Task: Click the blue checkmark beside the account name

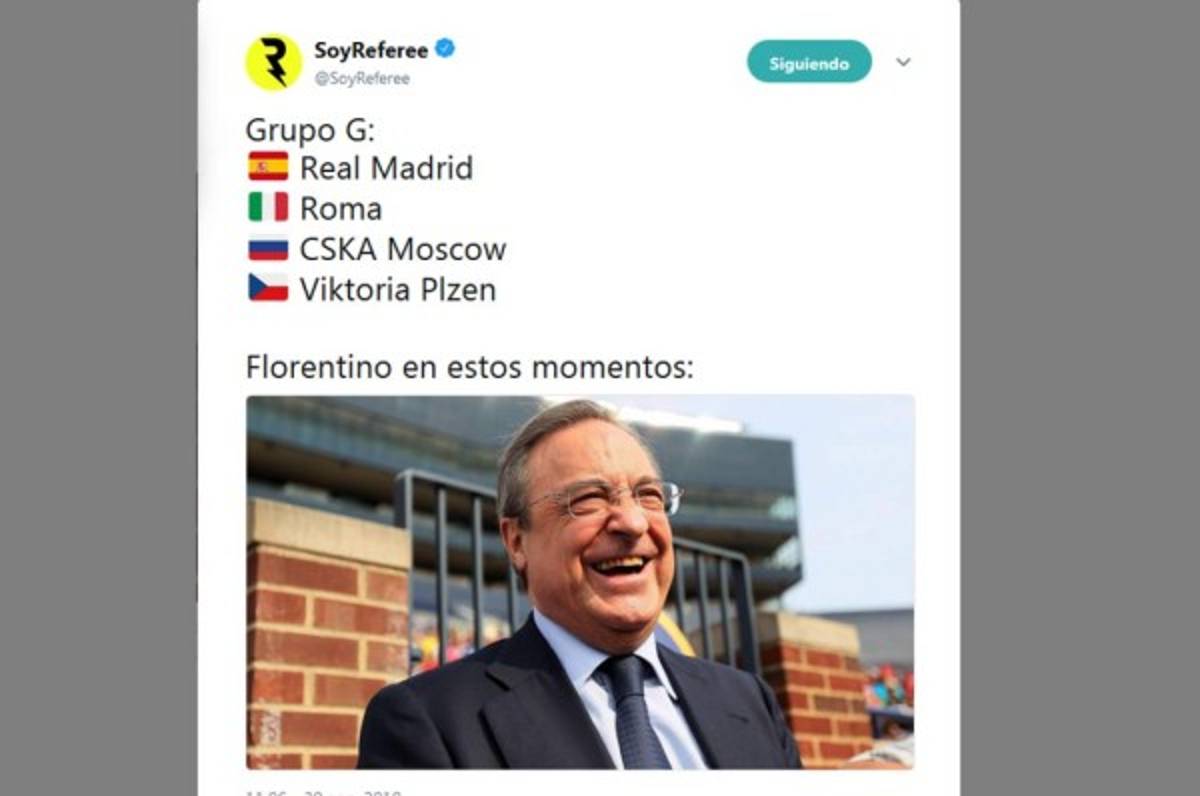Action: click(446, 45)
